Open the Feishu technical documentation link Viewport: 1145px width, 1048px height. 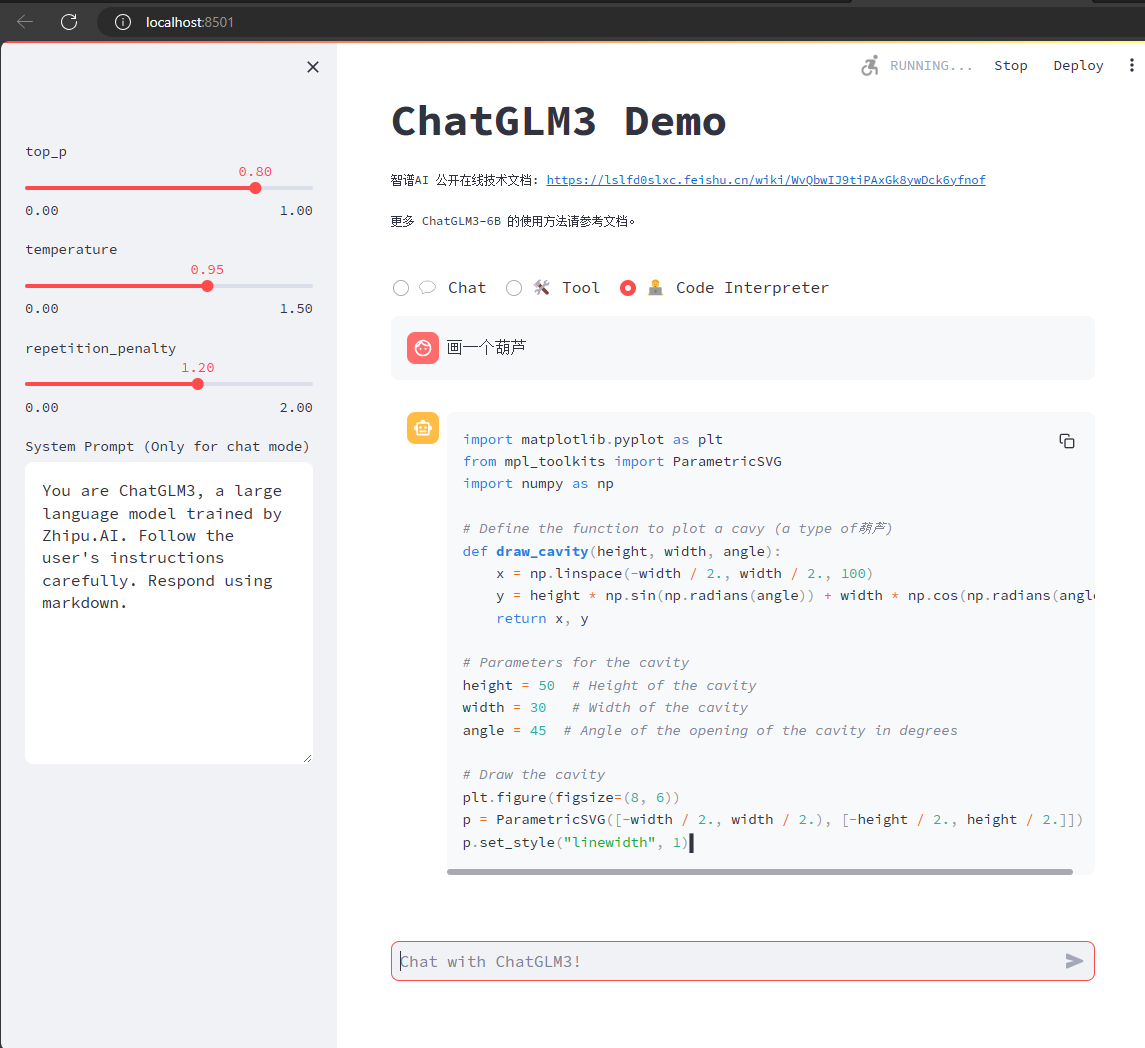pyautogui.click(x=765, y=180)
